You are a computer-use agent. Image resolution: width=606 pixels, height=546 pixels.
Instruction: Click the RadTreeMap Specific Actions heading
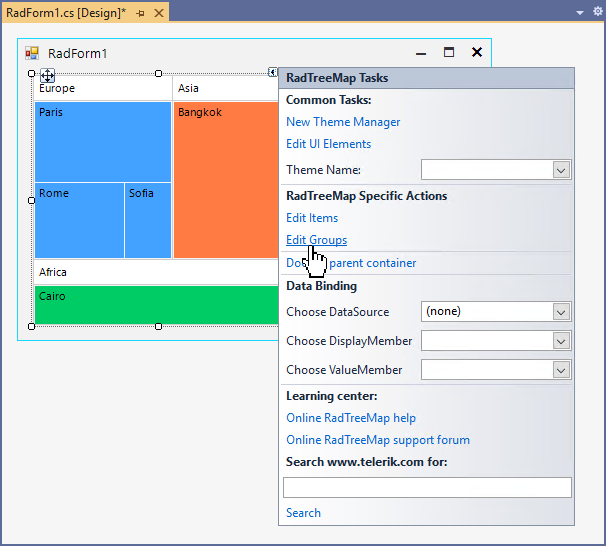[x=366, y=196]
